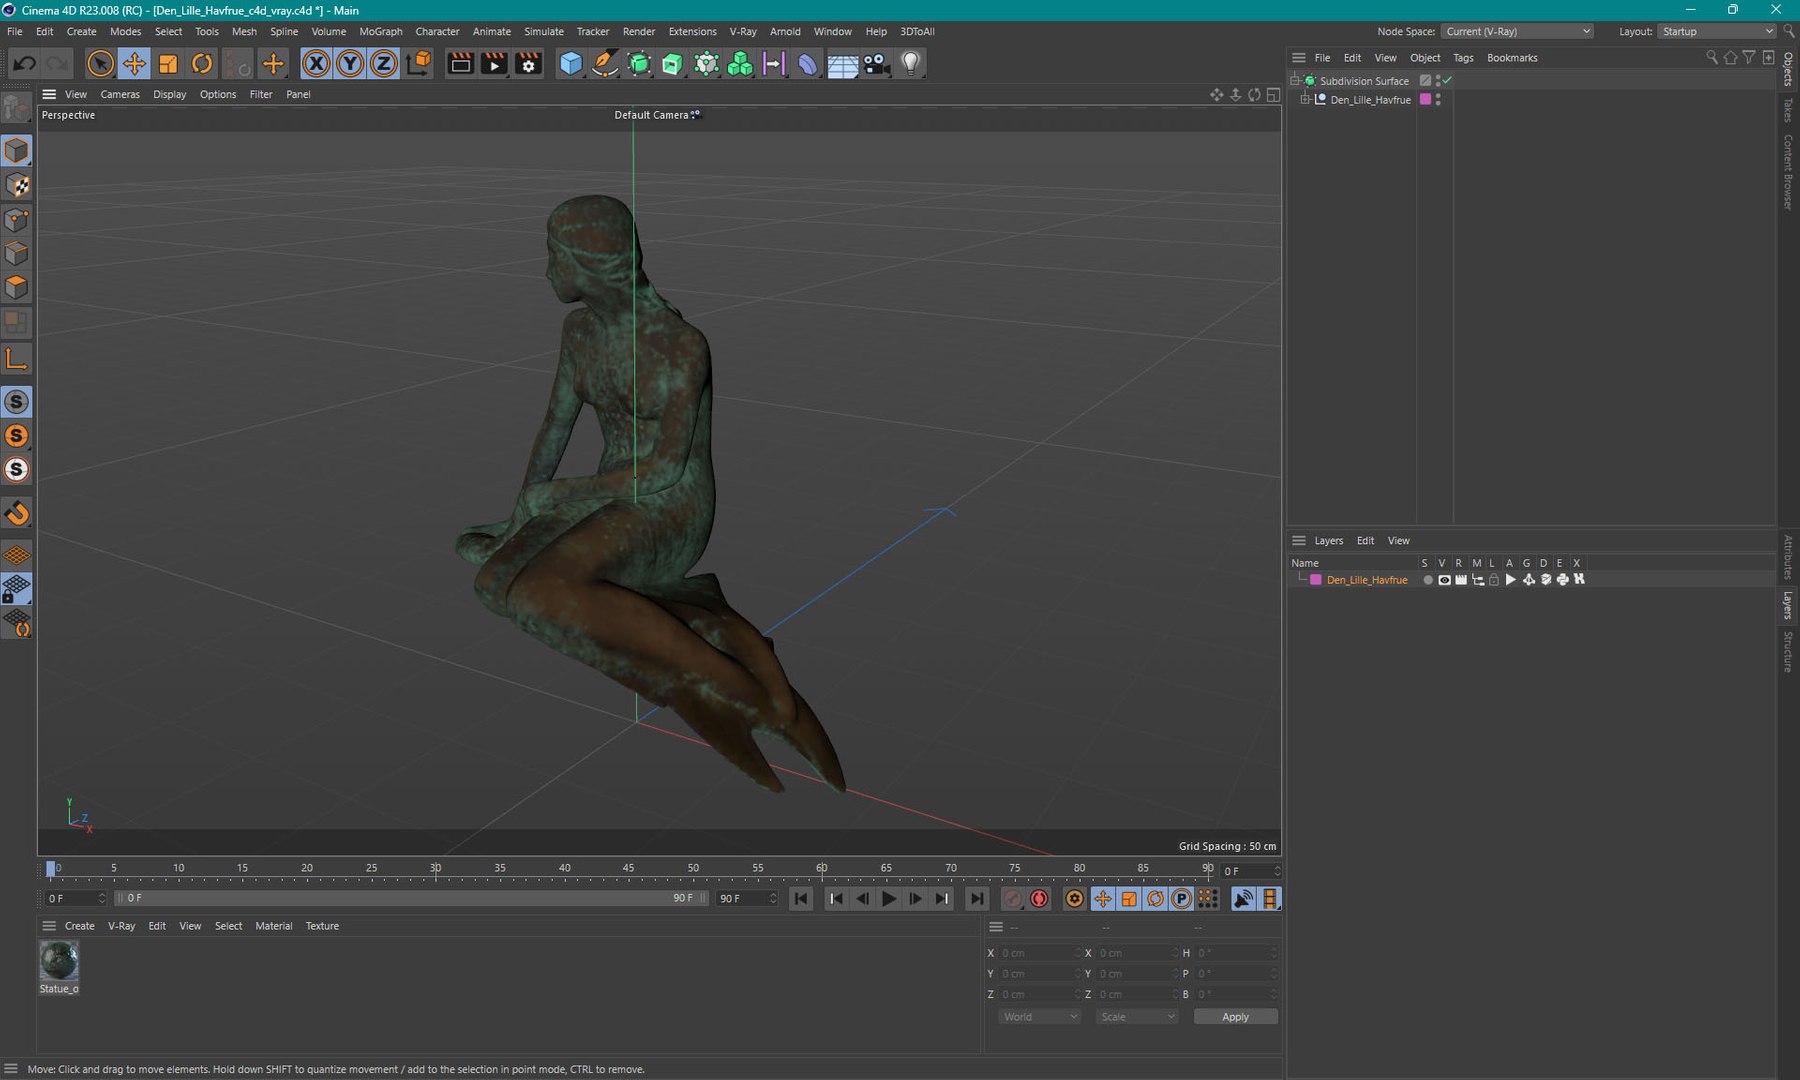Viewport: 1800px width, 1080px height.
Task: Switch to the Layers side tab
Action: point(1789,606)
